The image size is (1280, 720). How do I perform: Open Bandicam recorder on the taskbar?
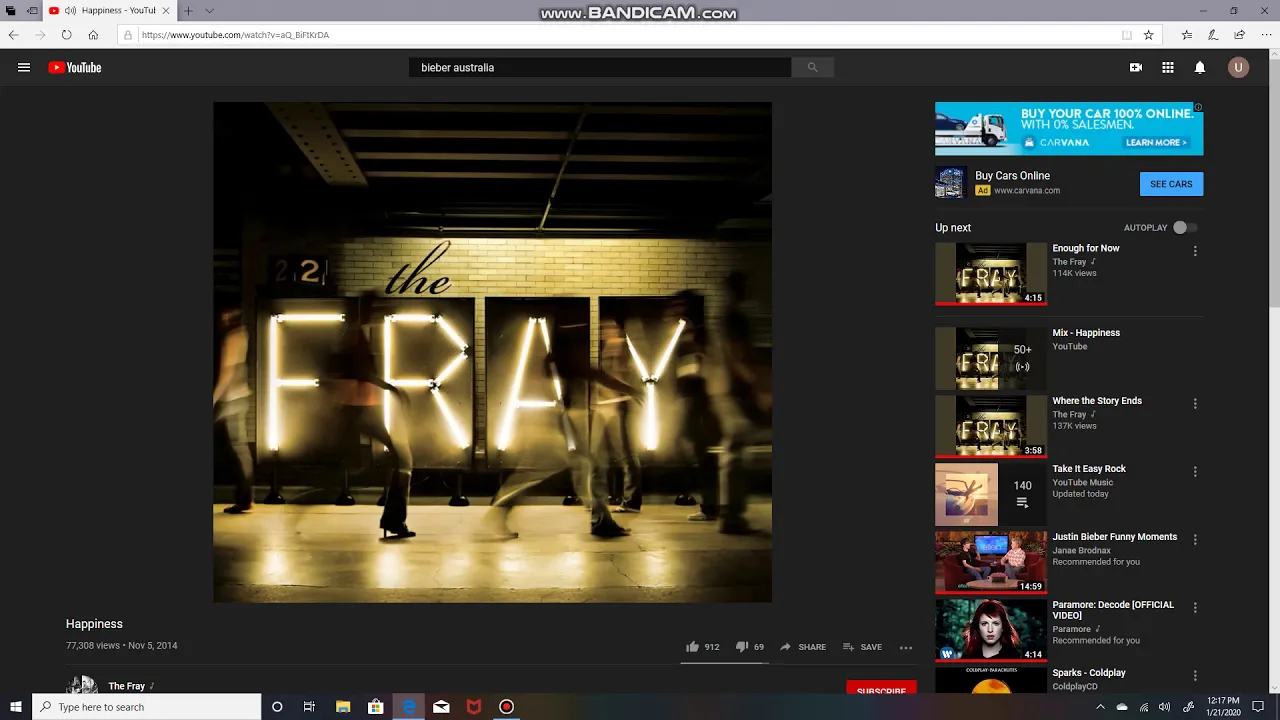pyautogui.click(x=507, y=707)
